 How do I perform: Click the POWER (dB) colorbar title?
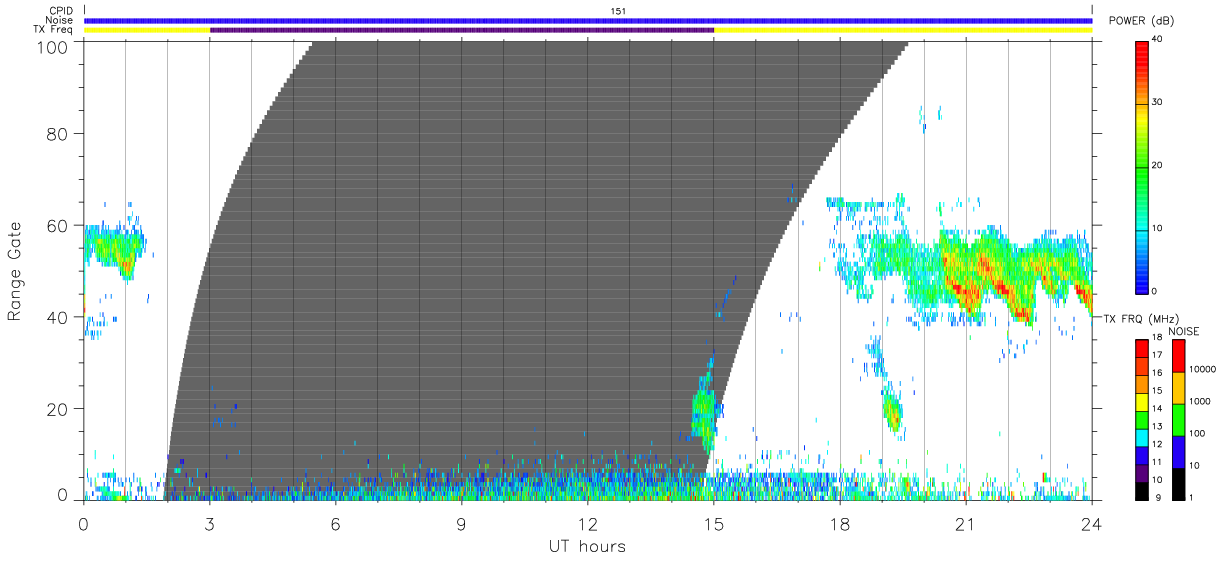point(1141,21)
